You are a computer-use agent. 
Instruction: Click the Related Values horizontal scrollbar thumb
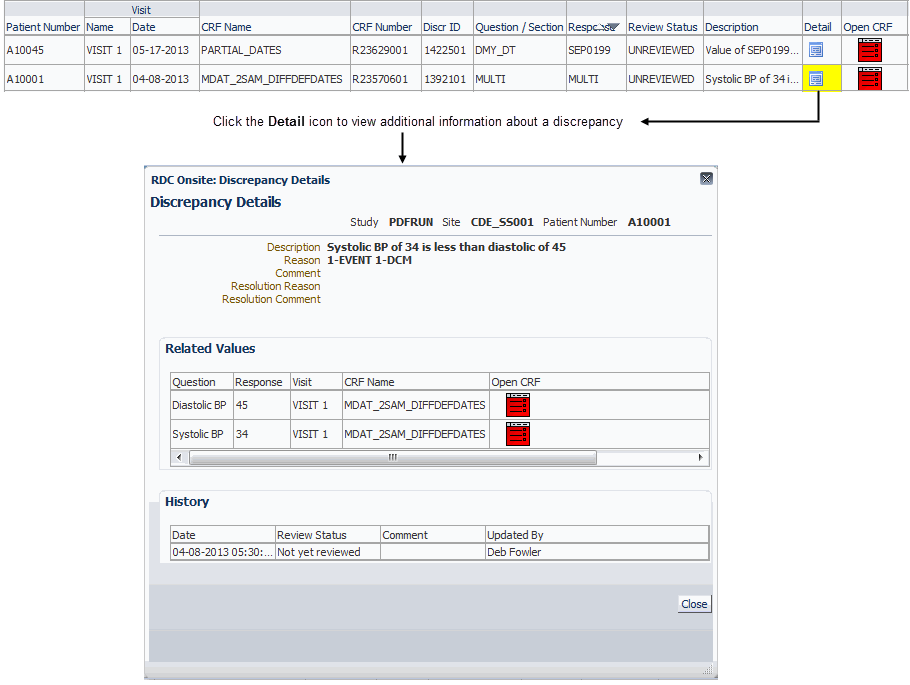coord(390,457)
